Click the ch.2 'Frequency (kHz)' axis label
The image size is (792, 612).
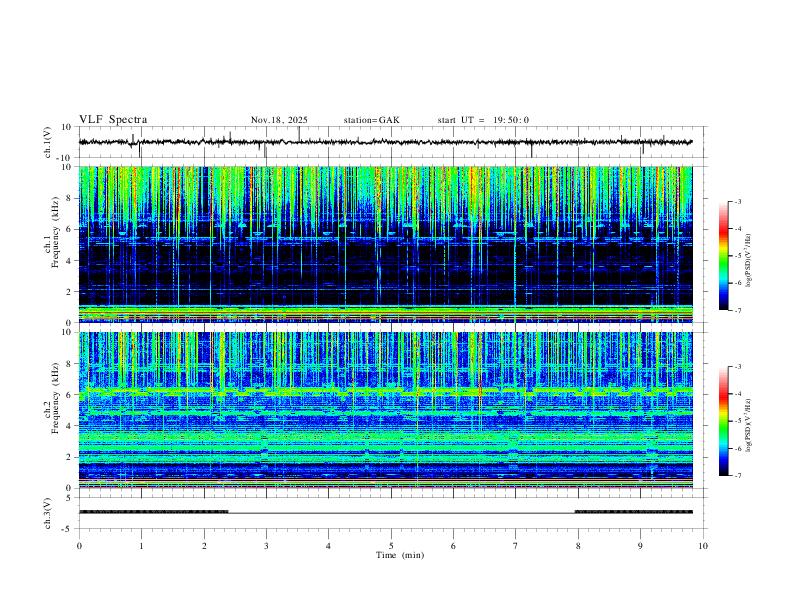[x=56, y=399]
